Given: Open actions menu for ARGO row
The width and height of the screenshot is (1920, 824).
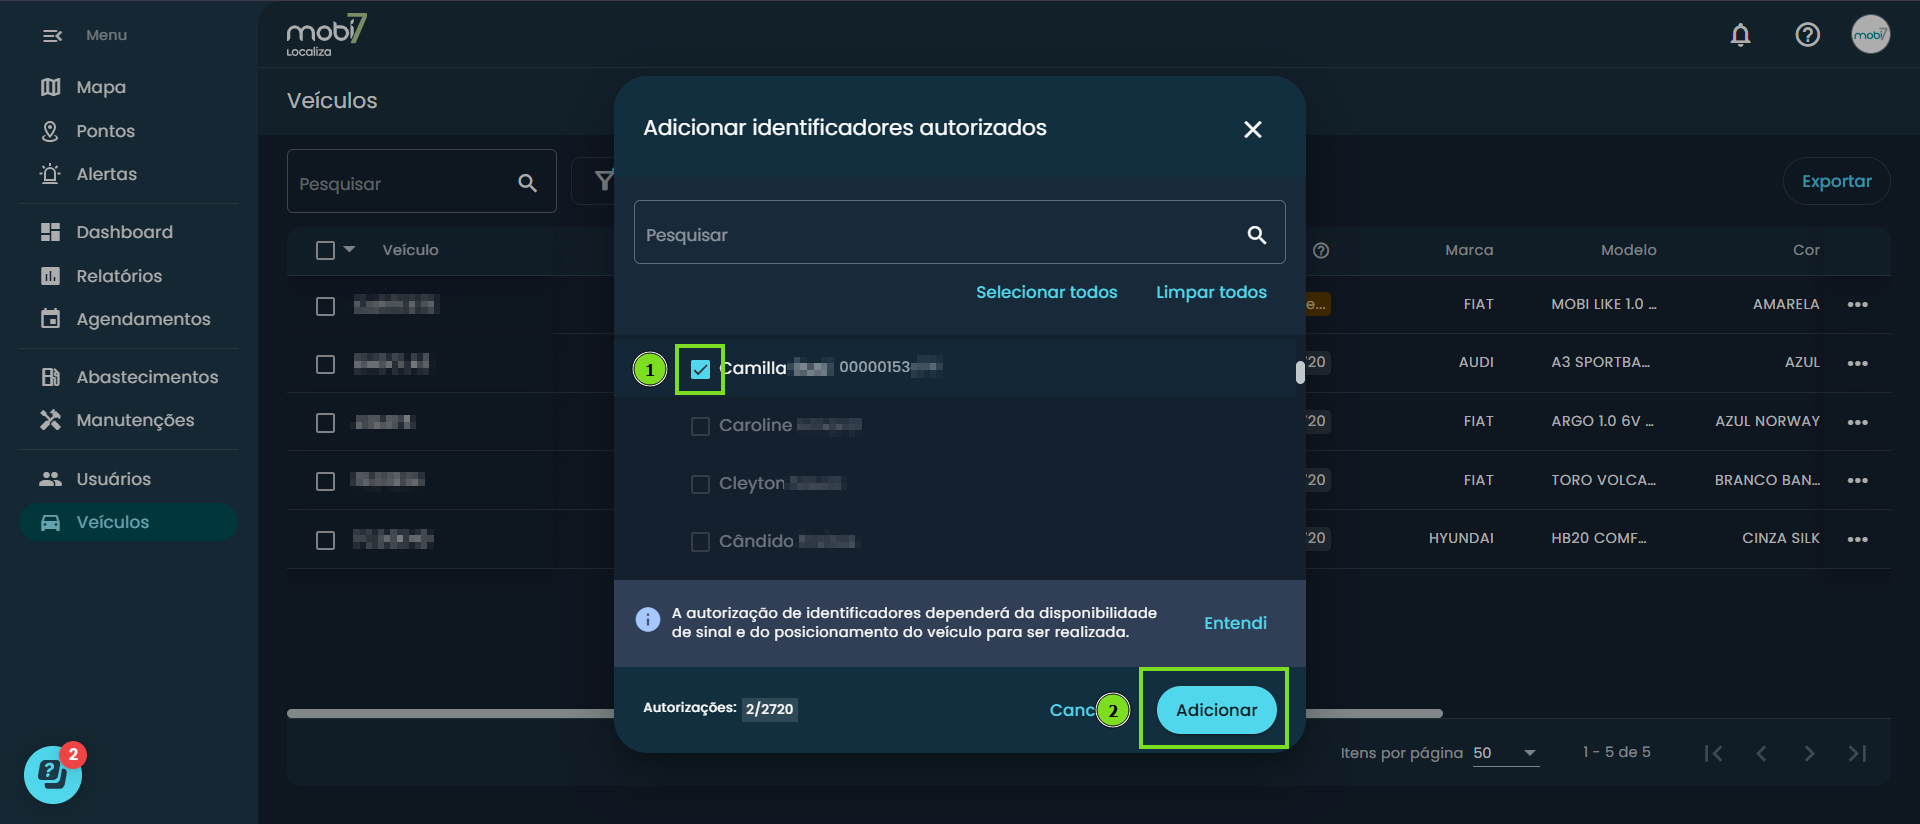Looking at the screenshot, I should tap(1857, 422).
